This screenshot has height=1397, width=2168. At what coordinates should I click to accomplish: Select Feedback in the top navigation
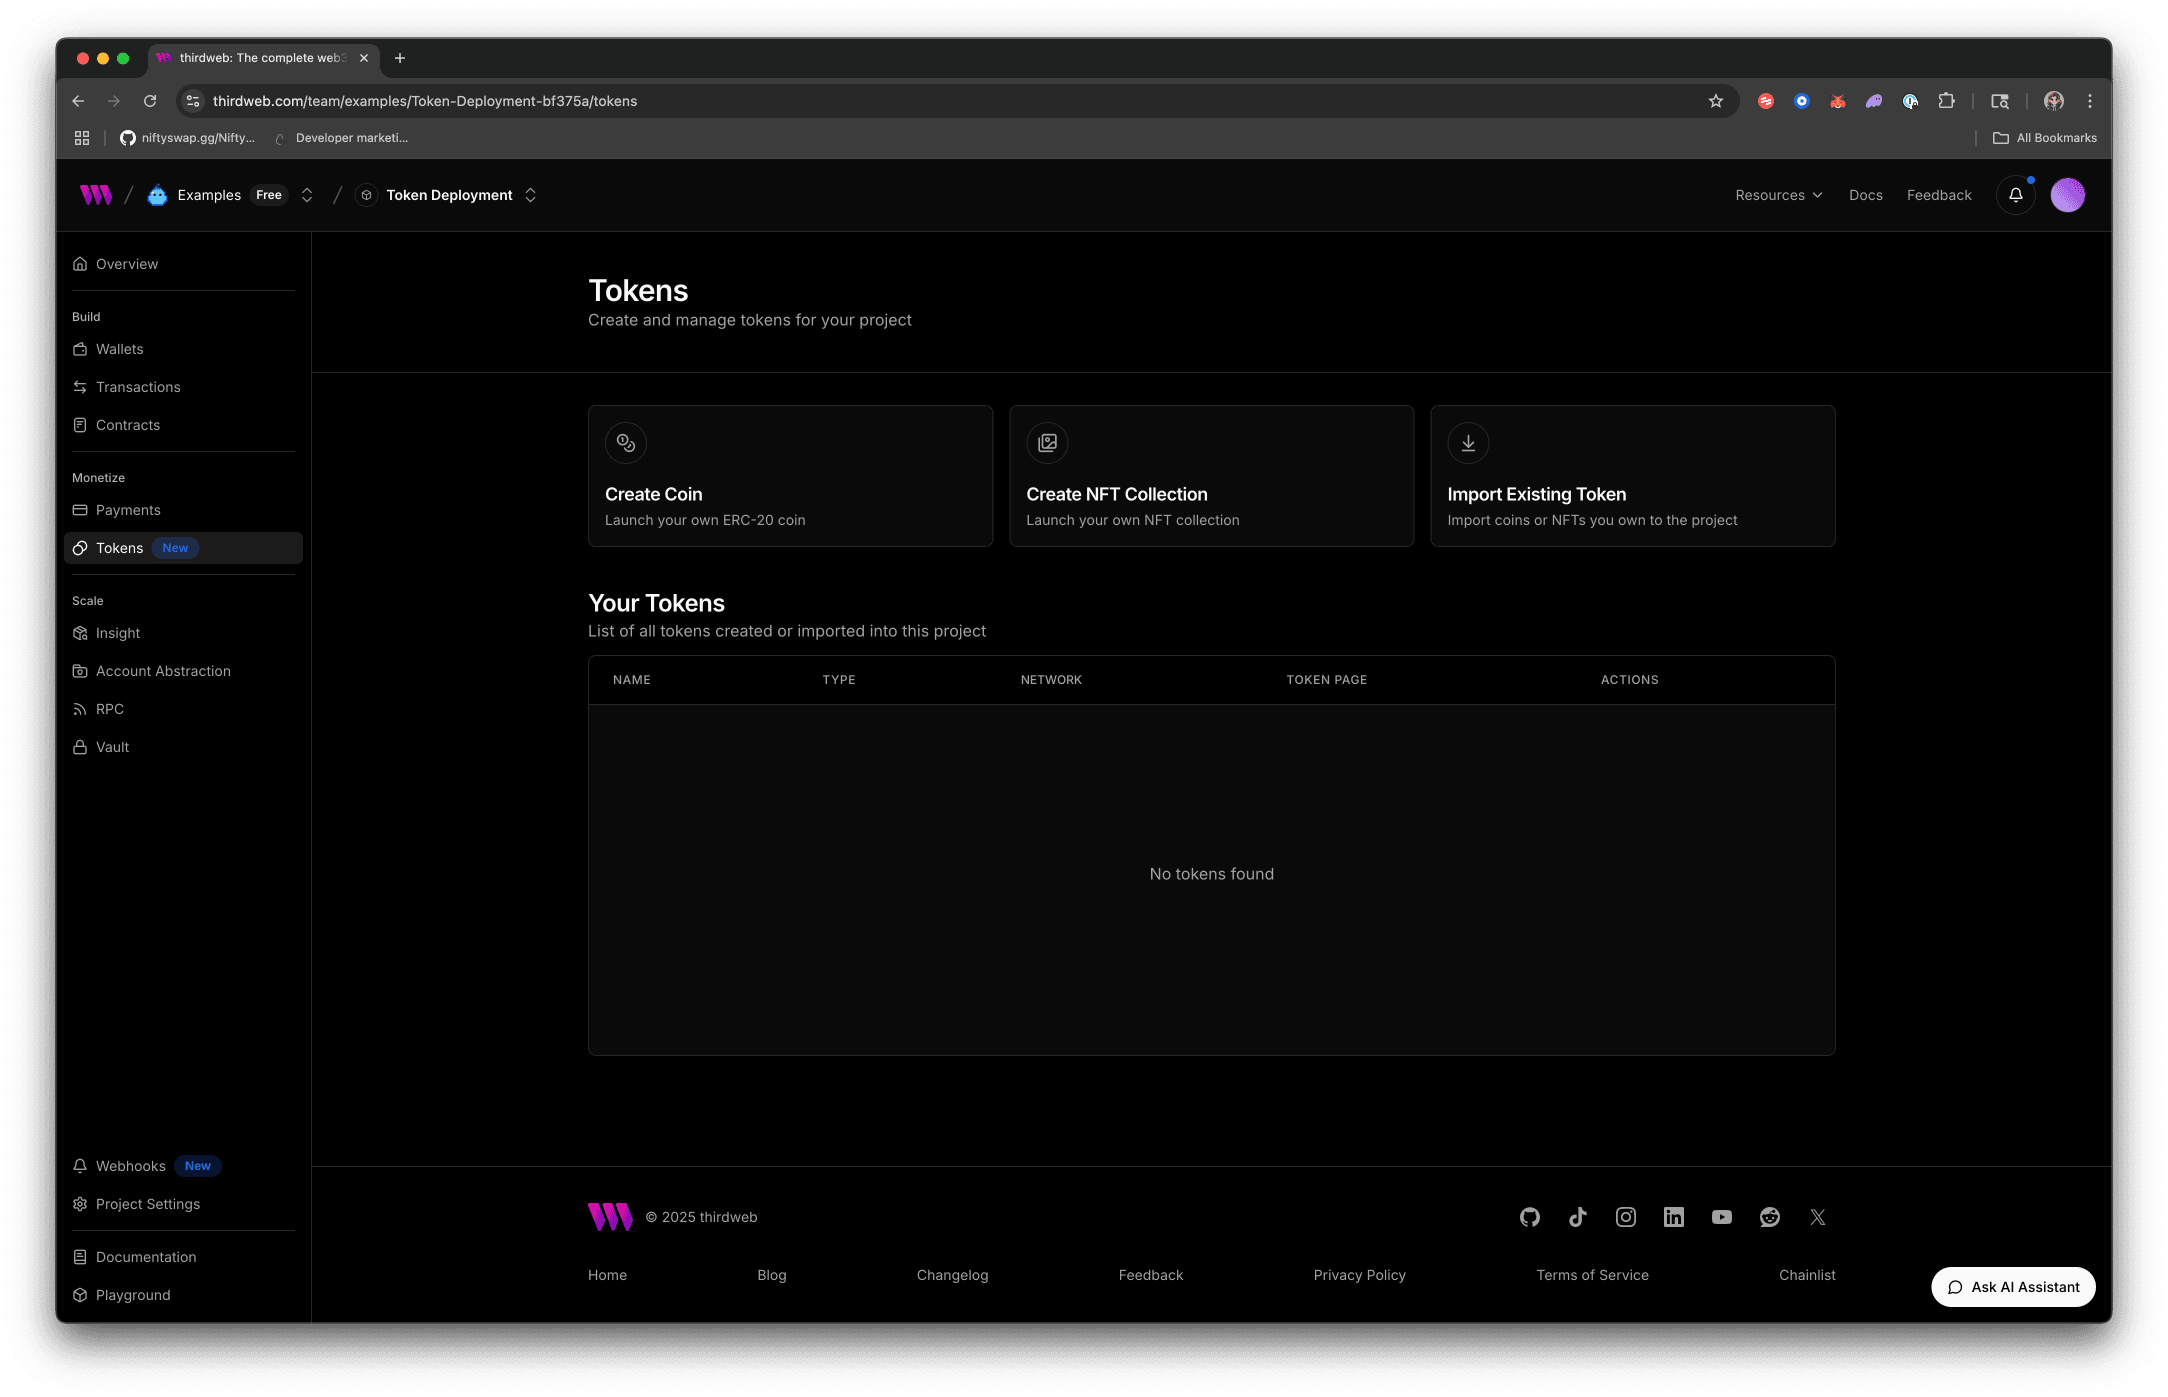pyautogui.click(x=1938, y=195)
